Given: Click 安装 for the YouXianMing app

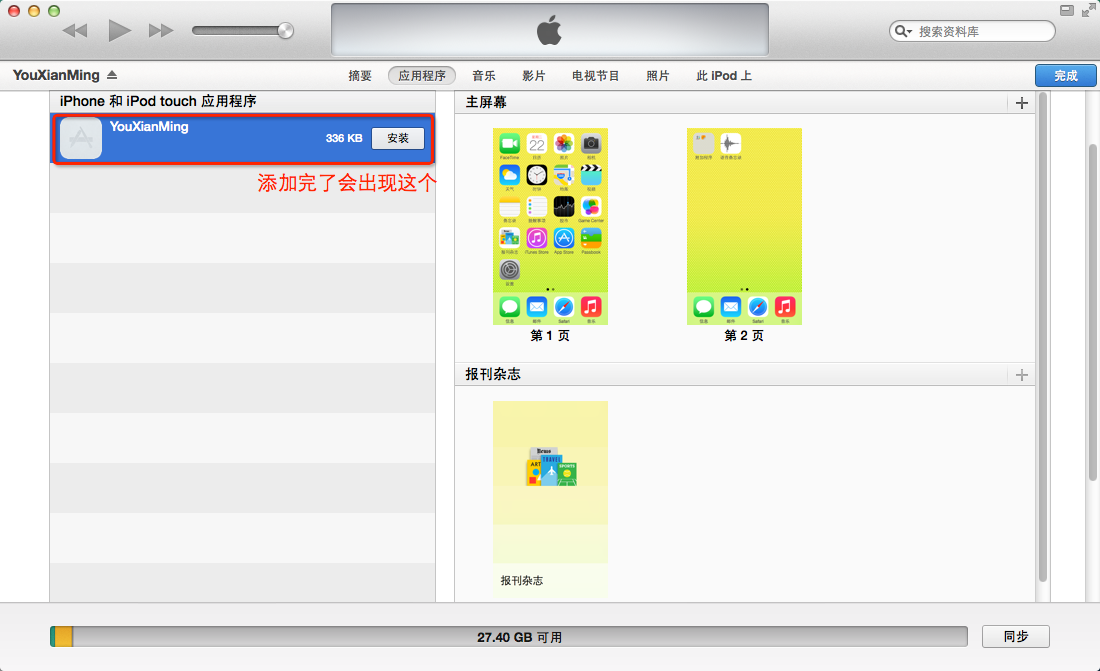Looking at the screenshot, I should (398, 138).
